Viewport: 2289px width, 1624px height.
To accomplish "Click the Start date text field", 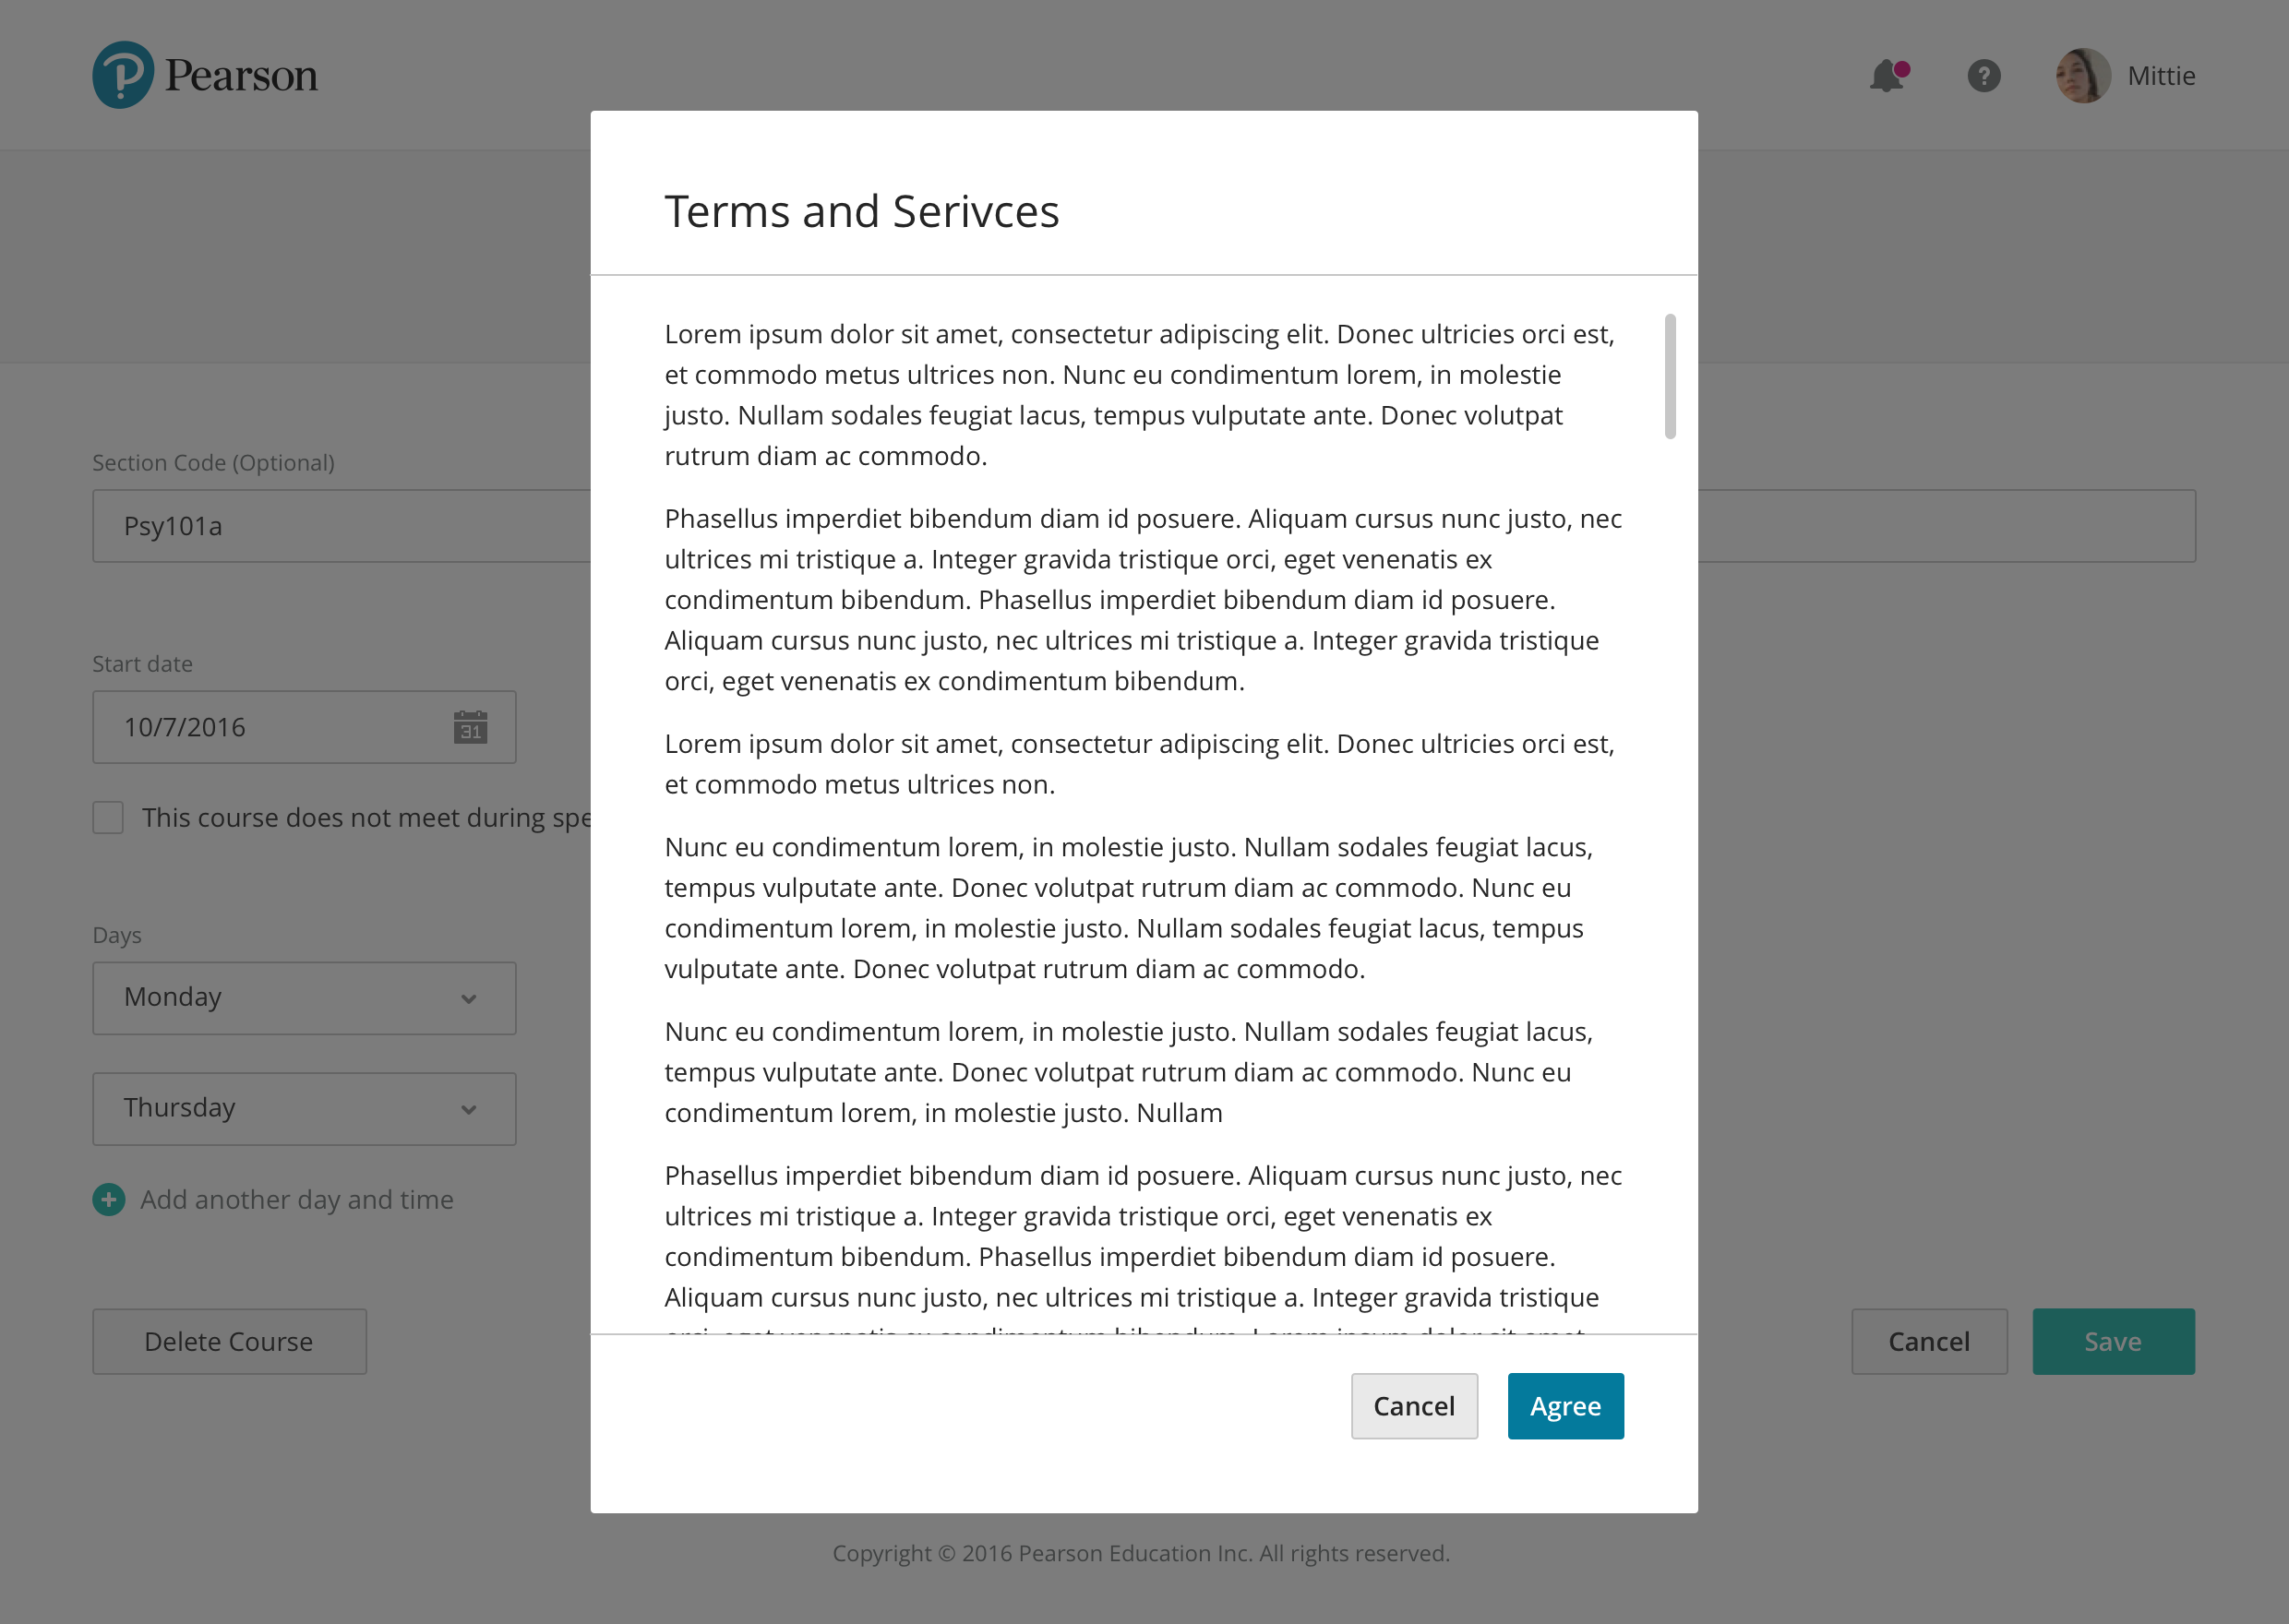I will [270, 727].
